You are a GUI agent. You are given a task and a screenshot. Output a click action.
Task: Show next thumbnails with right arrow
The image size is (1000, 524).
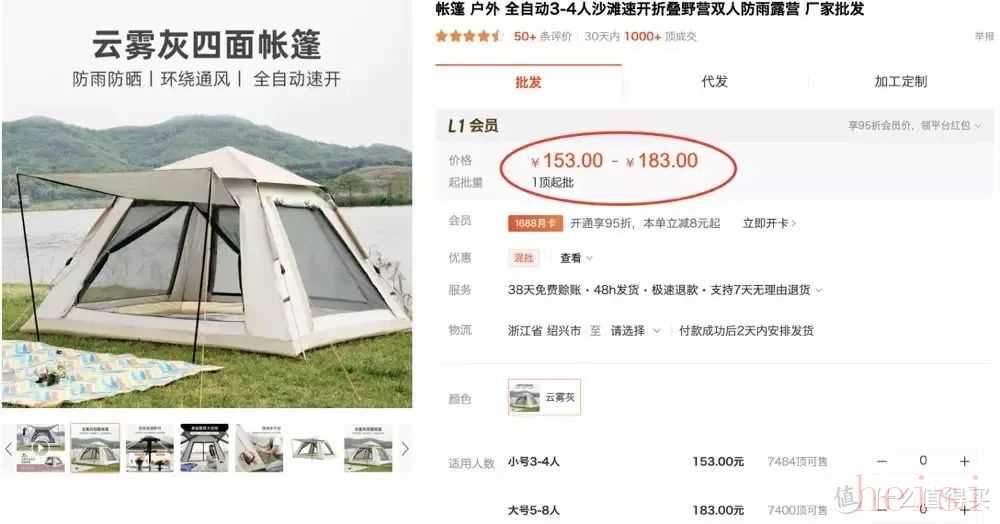pyautogui.click(x=405, y=449)
